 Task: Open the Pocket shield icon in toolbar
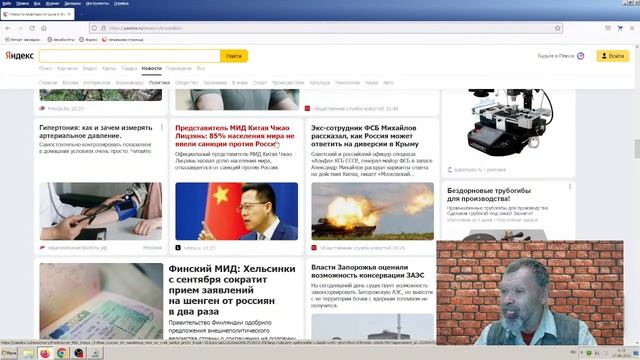[x=608, y=28]
